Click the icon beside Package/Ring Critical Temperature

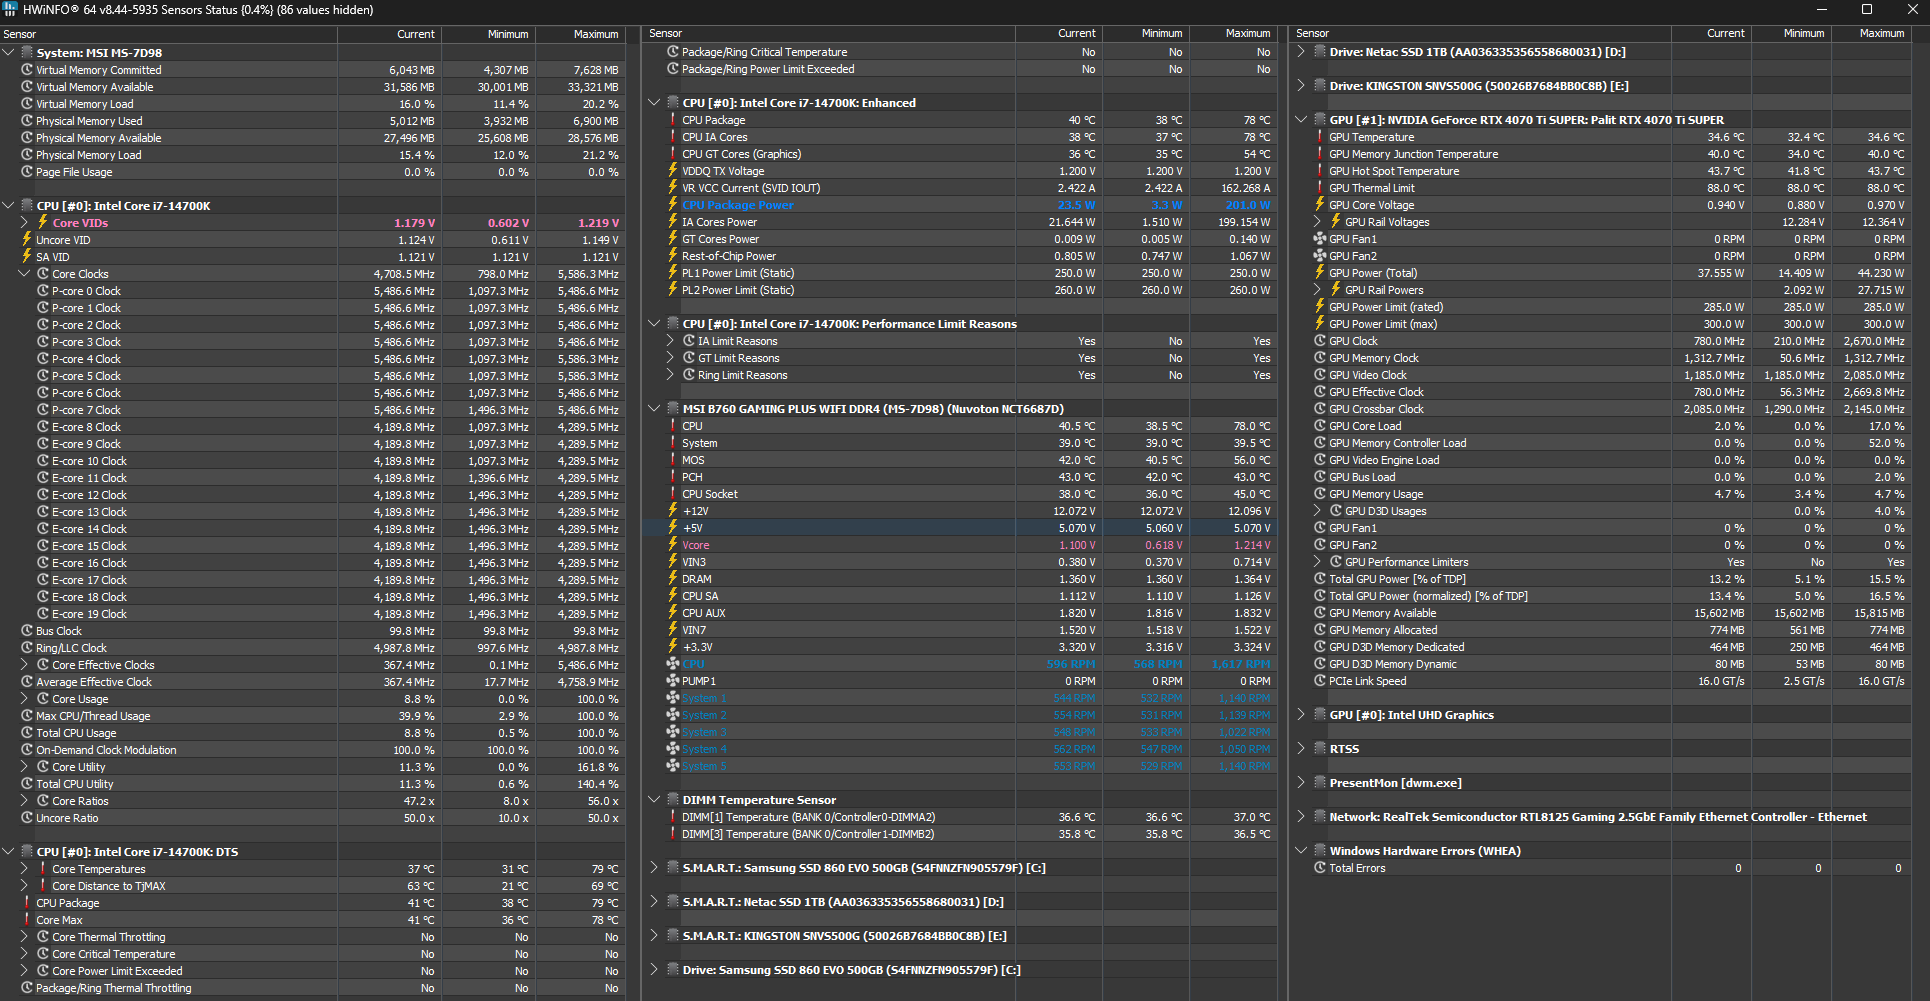(x=673, y=52)
